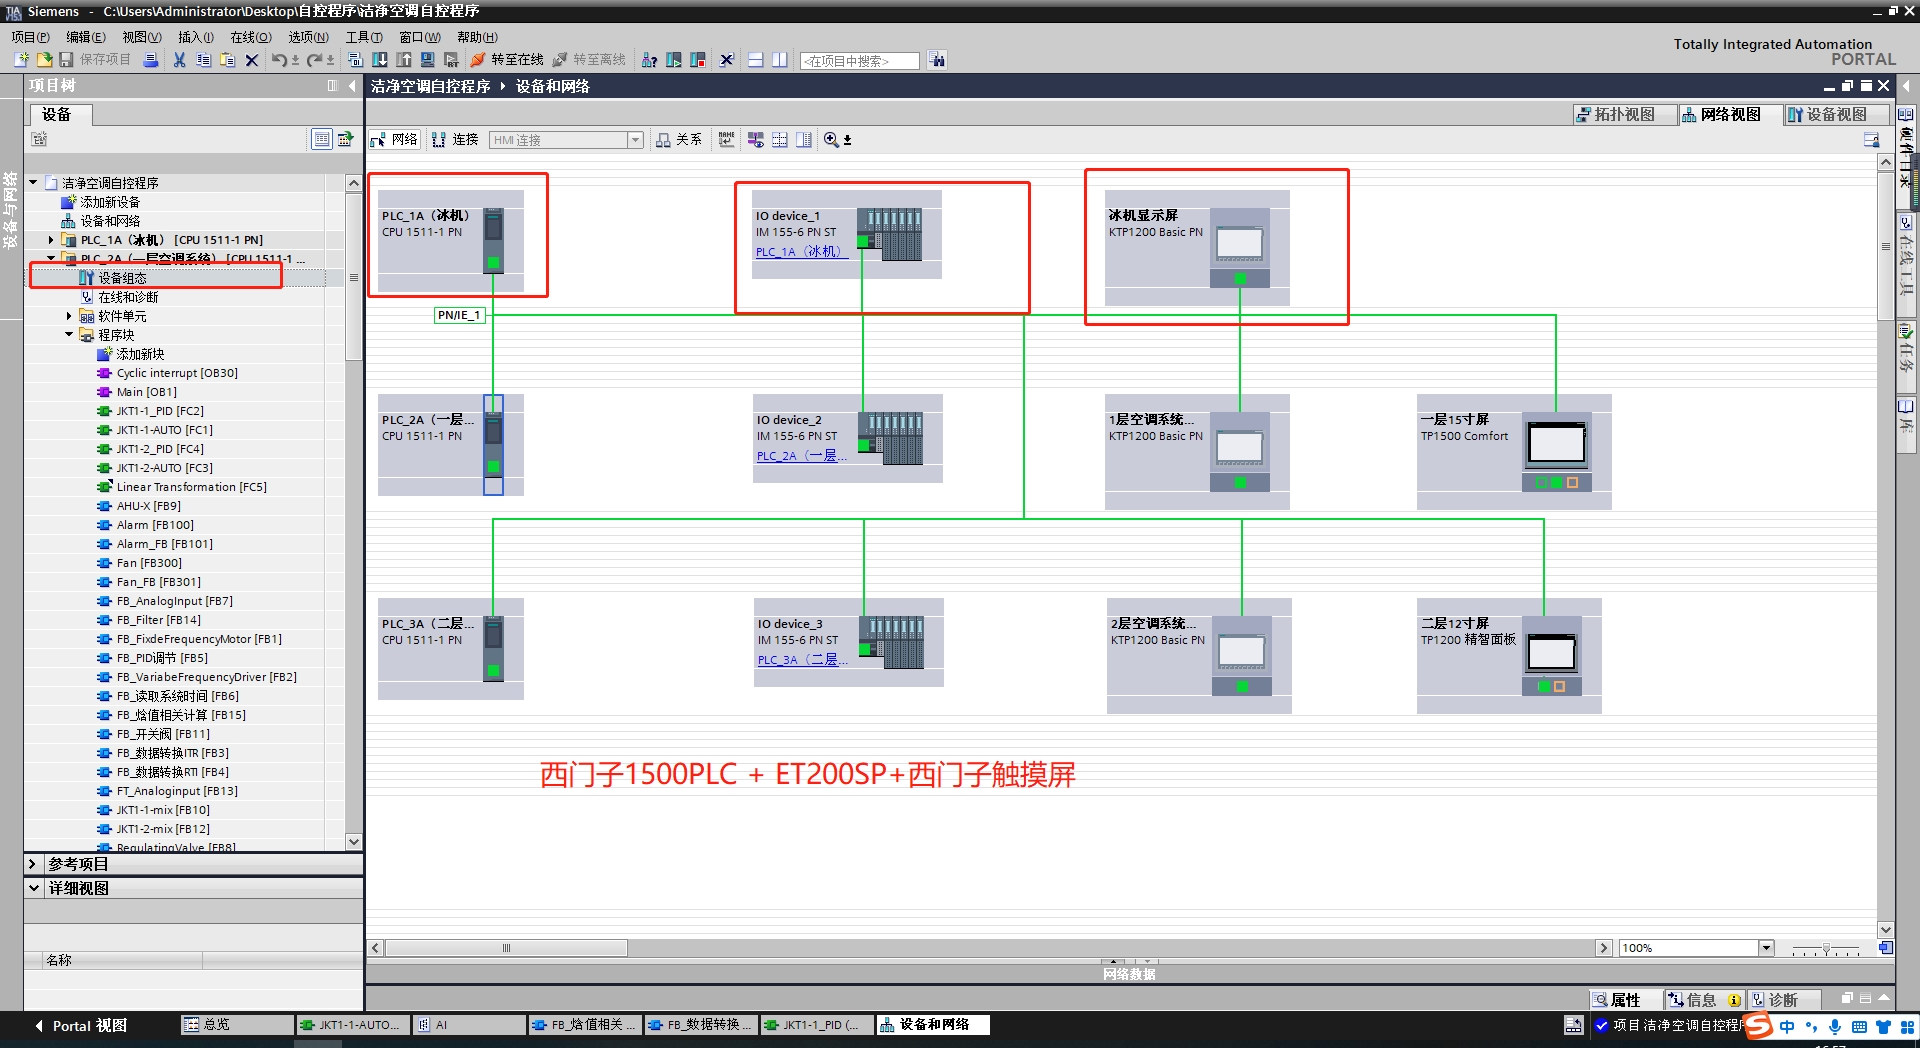Click the zoom magnifier icon in network toolbar
The width and height of the screenshot is (1920, 1048).
[x=832, y=140]
